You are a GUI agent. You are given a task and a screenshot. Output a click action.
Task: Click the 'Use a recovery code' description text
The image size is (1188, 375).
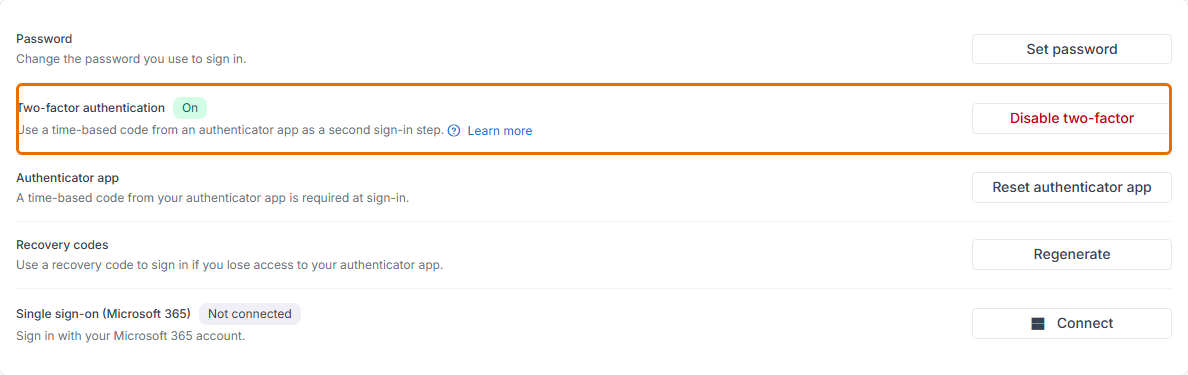click(230, 265)
